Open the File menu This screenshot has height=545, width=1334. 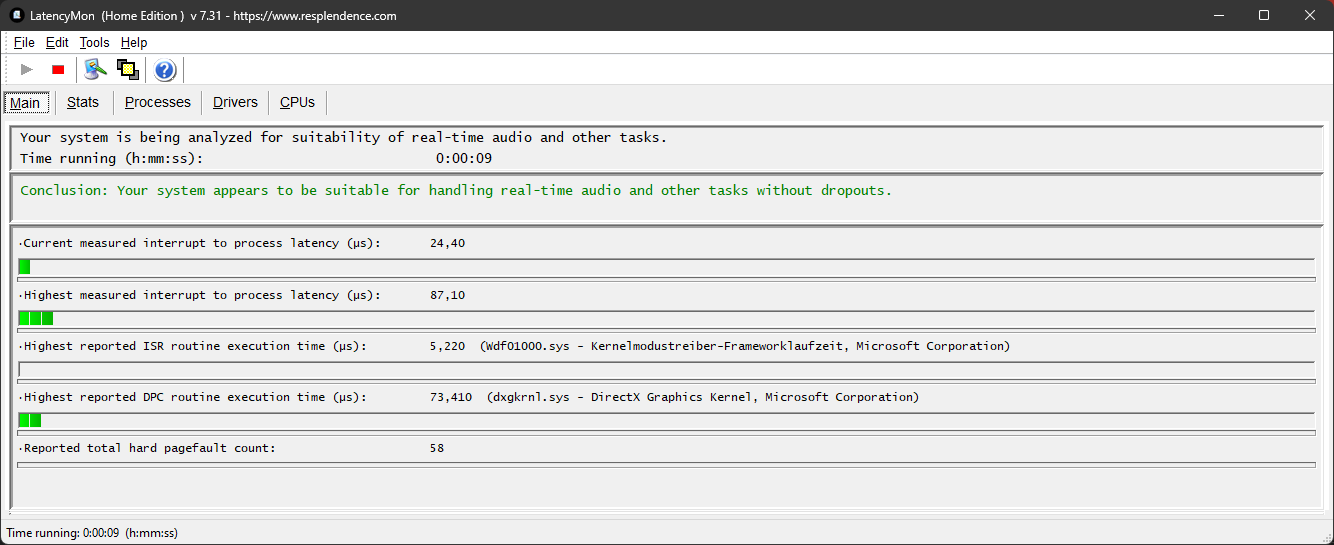[24, 42]
